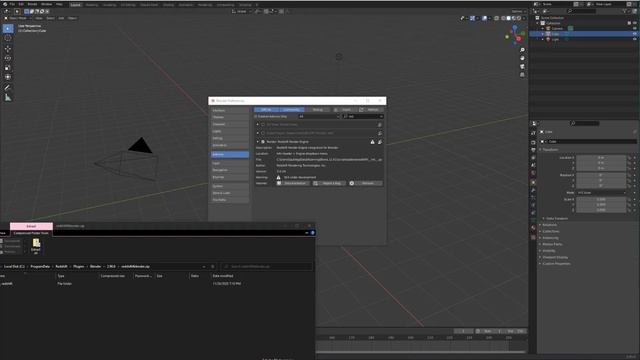Open the Modifier properties wrench tab icon
The image size is (640, 360).
click(x=533, y=190)
